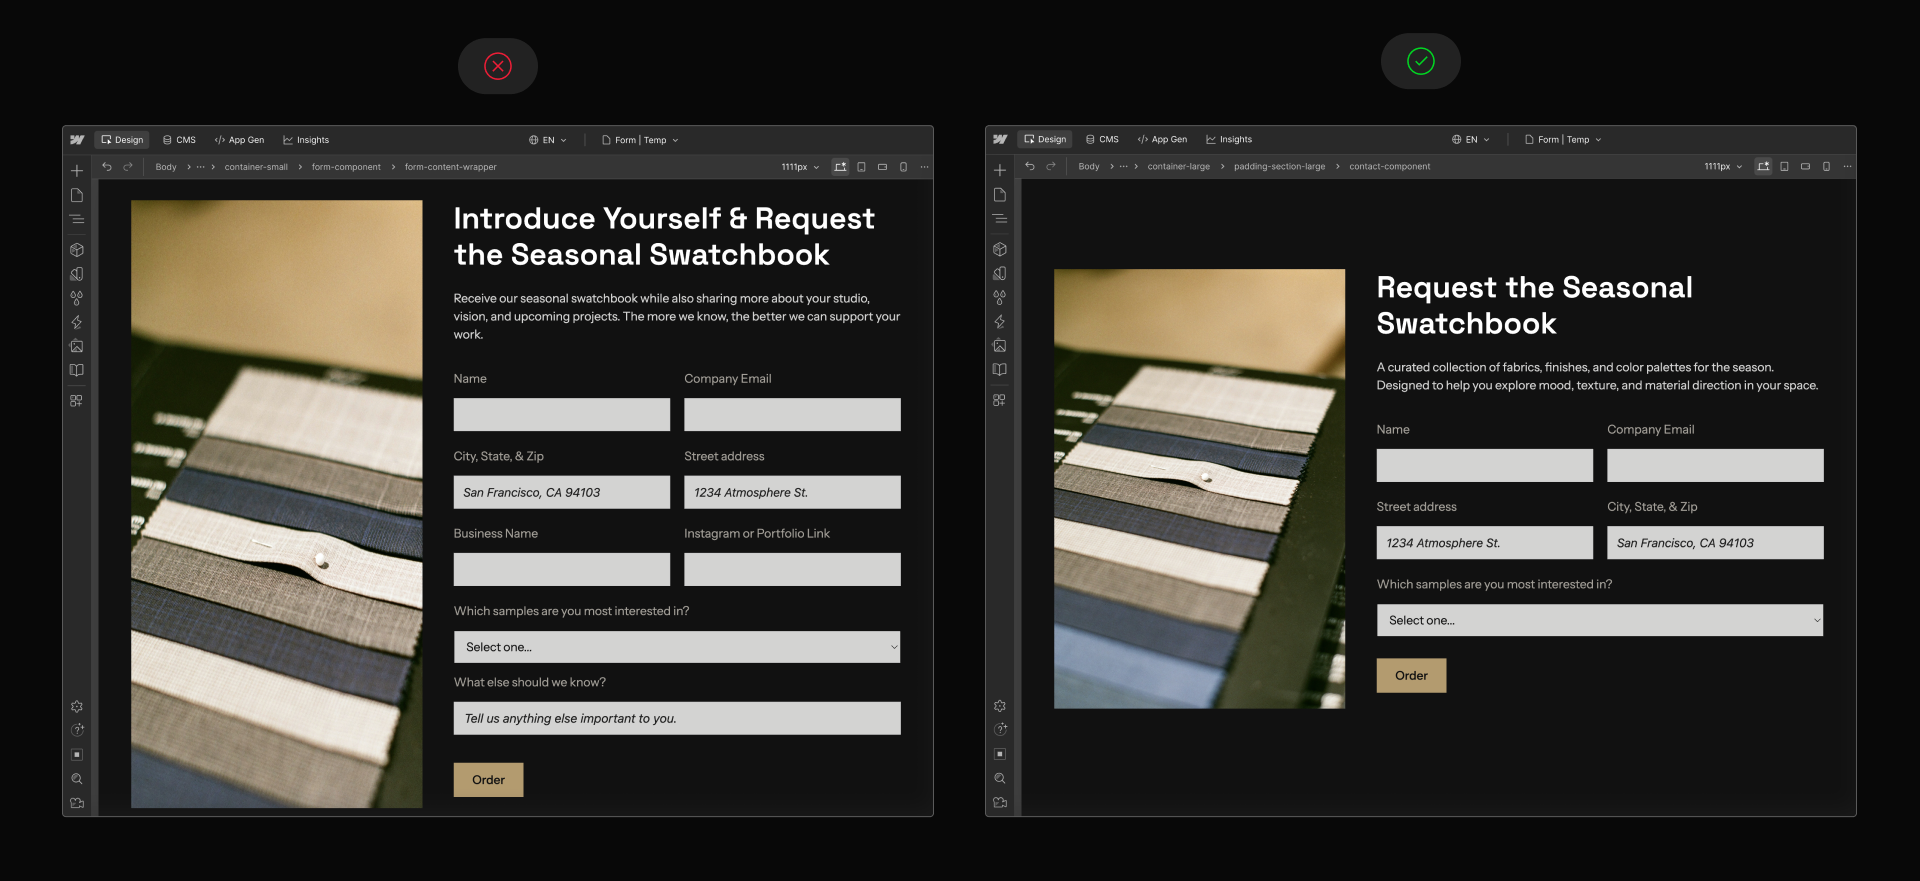Click the form-component breadcrumb

pyautogui.click(x=346, y=167)
